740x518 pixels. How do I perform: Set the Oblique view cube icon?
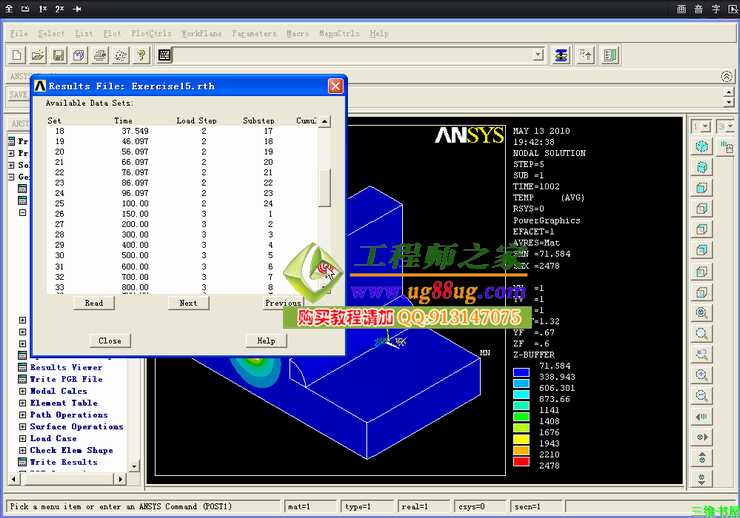tap(702, 167)
